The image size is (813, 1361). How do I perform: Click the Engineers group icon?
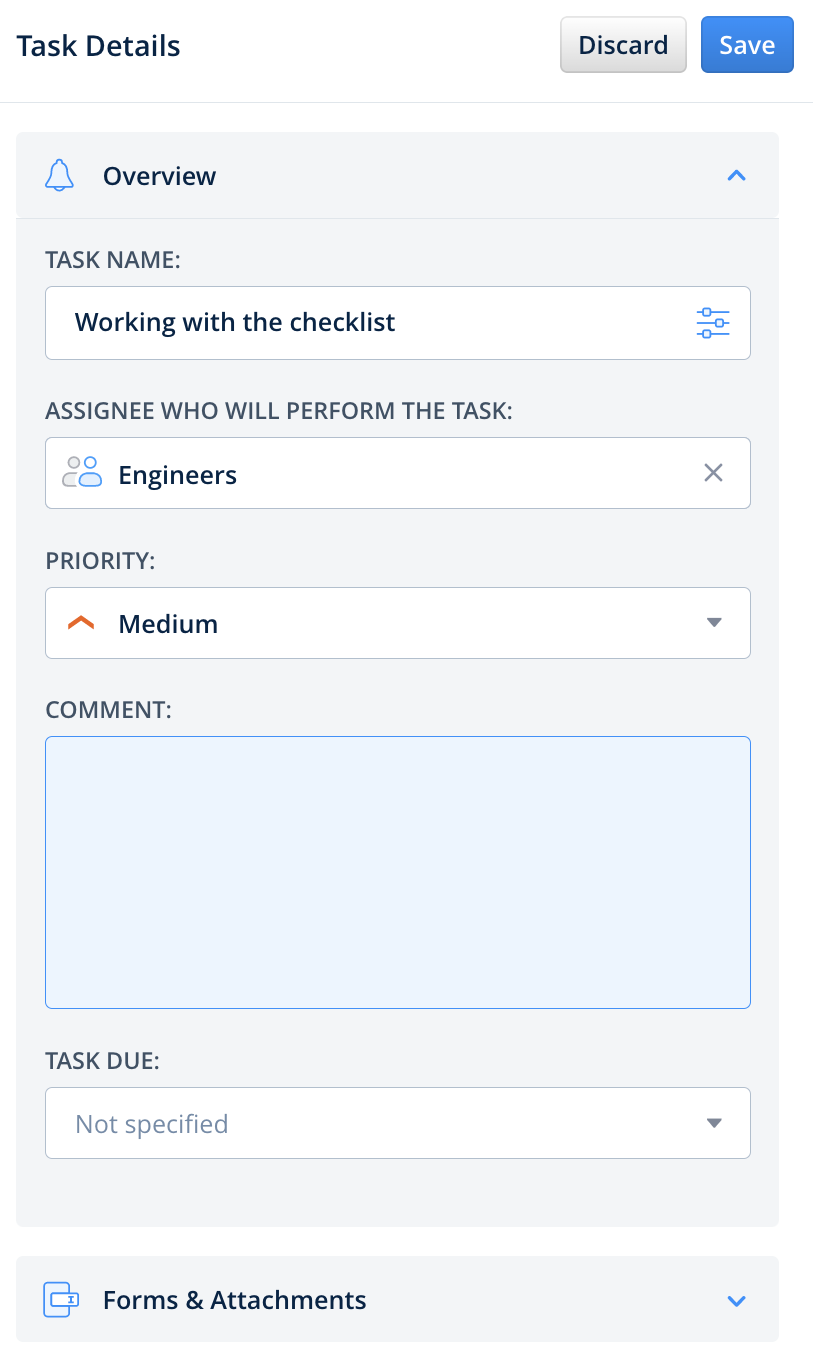point(82,472)
